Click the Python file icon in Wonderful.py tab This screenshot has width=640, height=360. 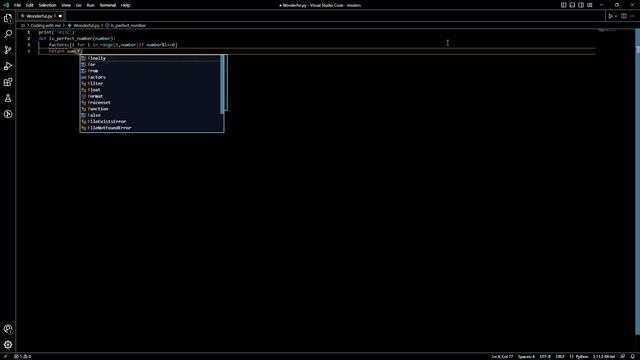23,16
